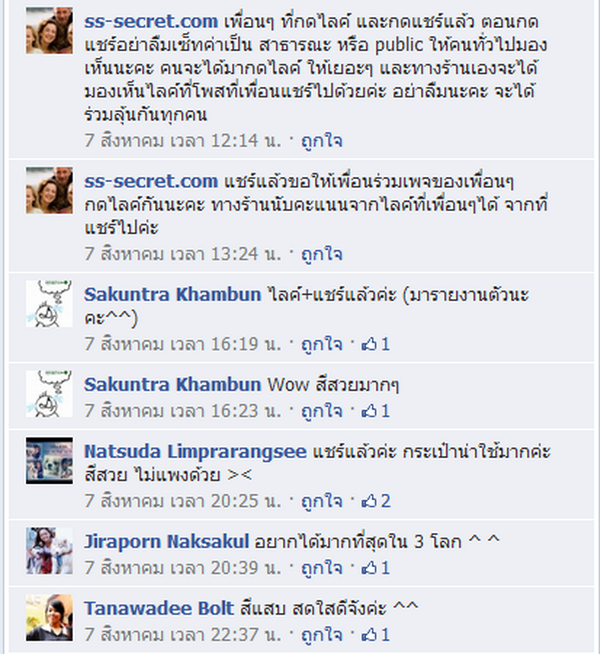Like the ss-secret.com 13:24 comment
The width and height of the screenshot is (600, 654).
(322, 254)
